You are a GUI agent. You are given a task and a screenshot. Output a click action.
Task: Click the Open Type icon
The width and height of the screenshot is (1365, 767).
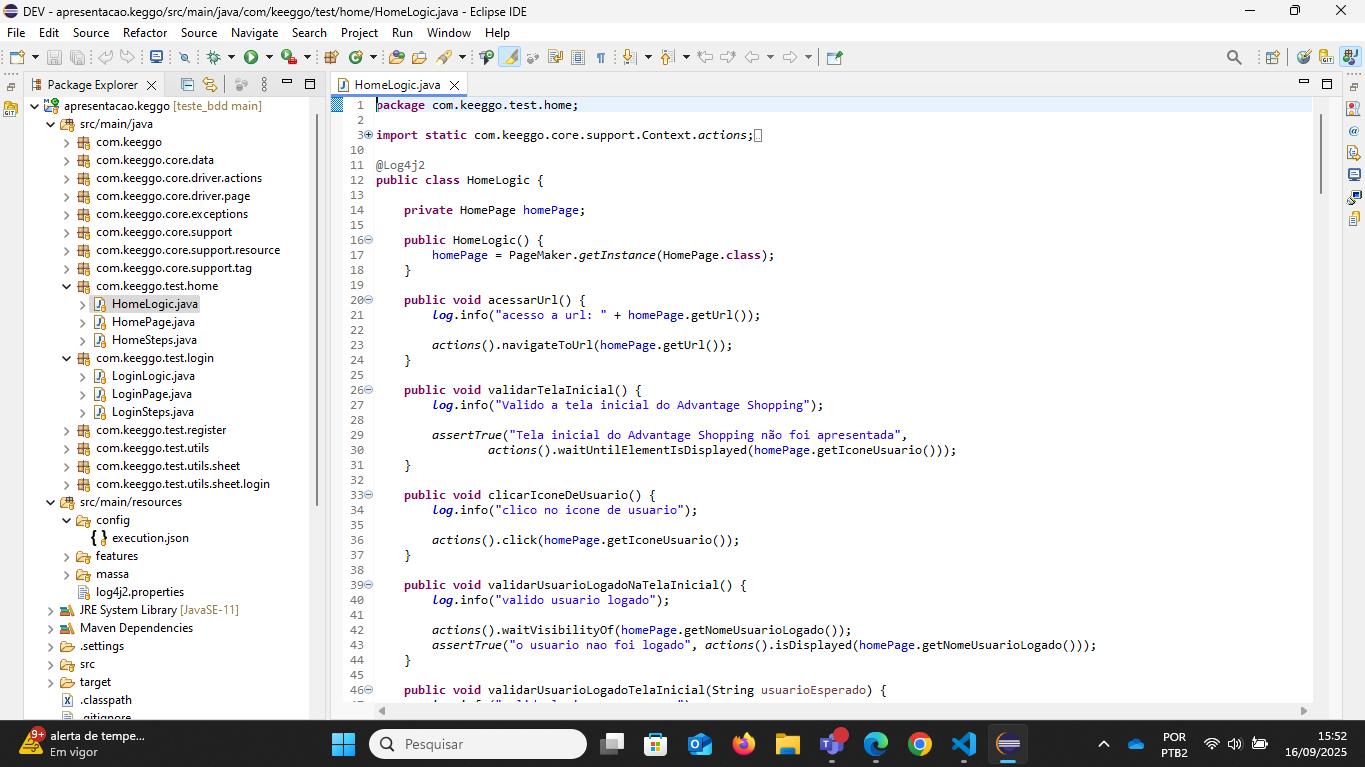(x=397, y=57)
